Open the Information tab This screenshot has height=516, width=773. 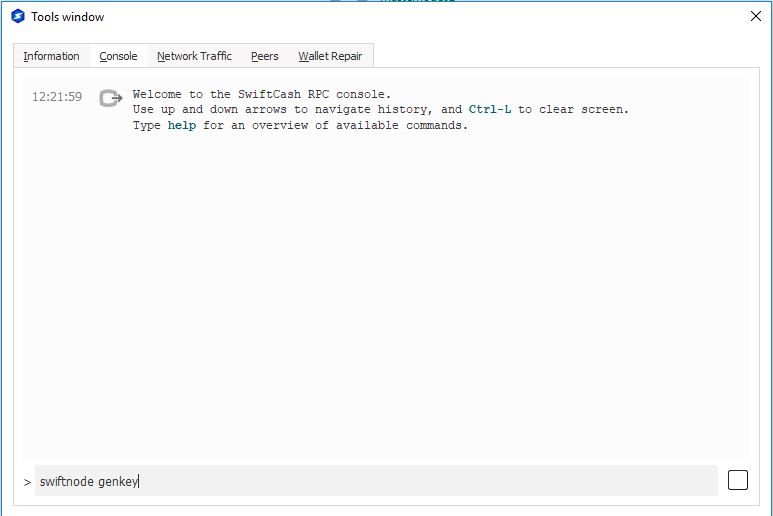pyautogui.click(x=51, y=56)
